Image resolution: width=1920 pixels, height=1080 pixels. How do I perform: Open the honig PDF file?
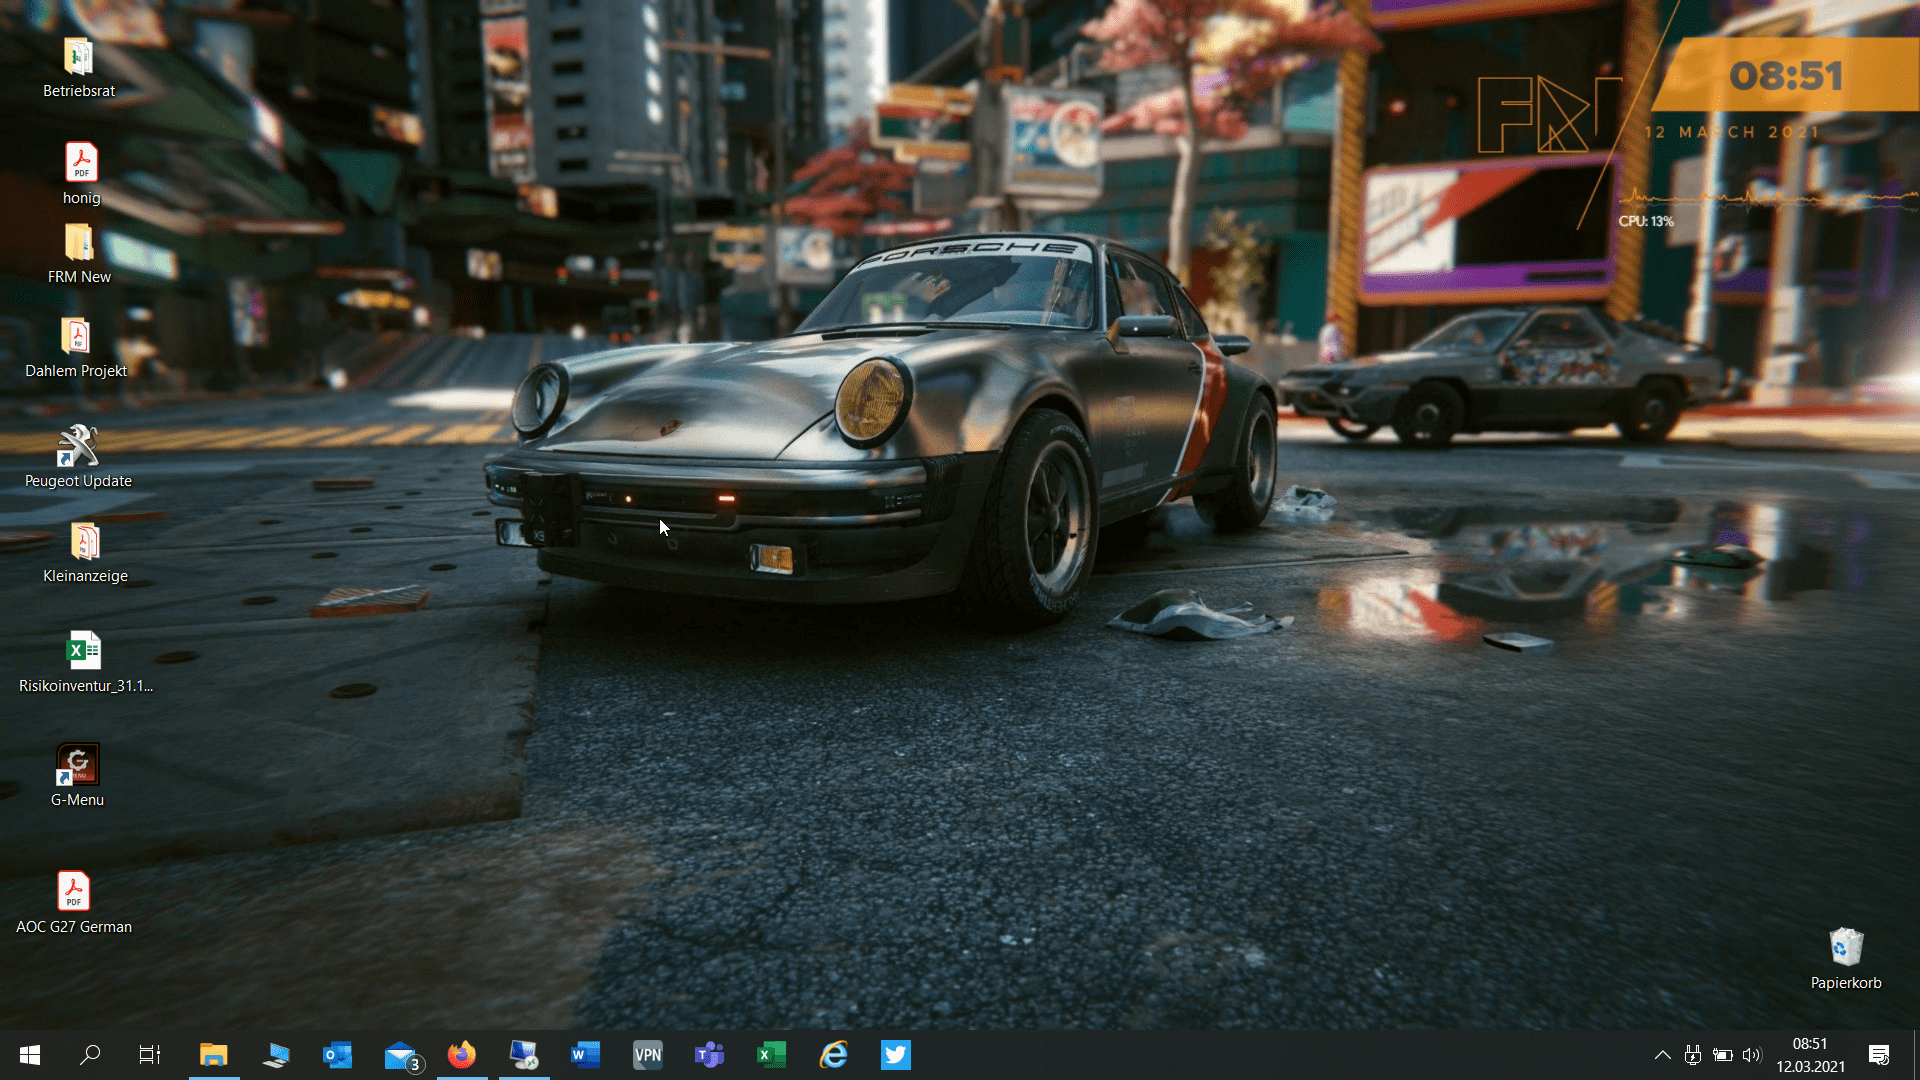81,173
